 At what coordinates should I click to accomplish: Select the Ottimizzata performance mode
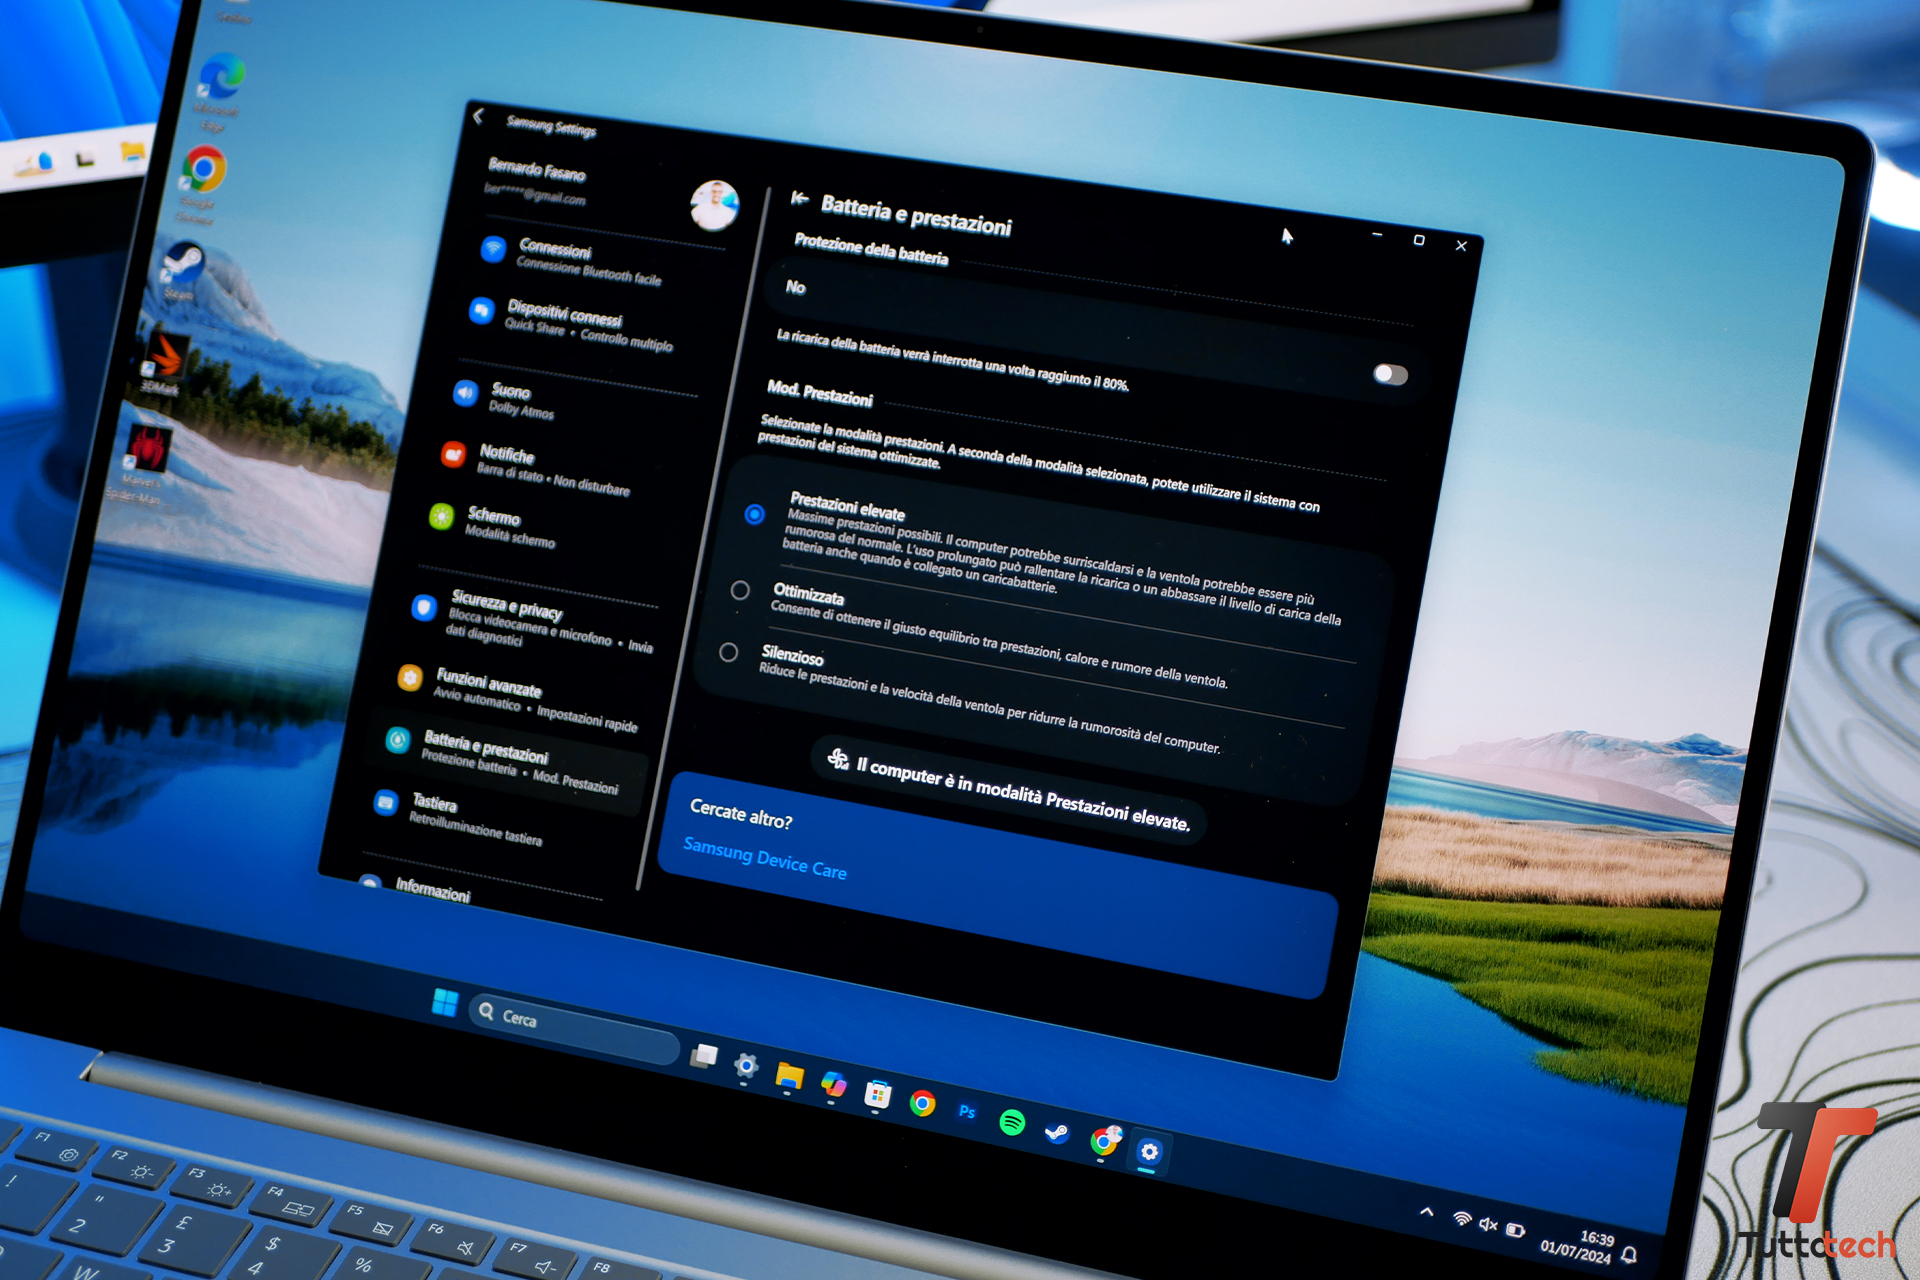click(740, 590)
